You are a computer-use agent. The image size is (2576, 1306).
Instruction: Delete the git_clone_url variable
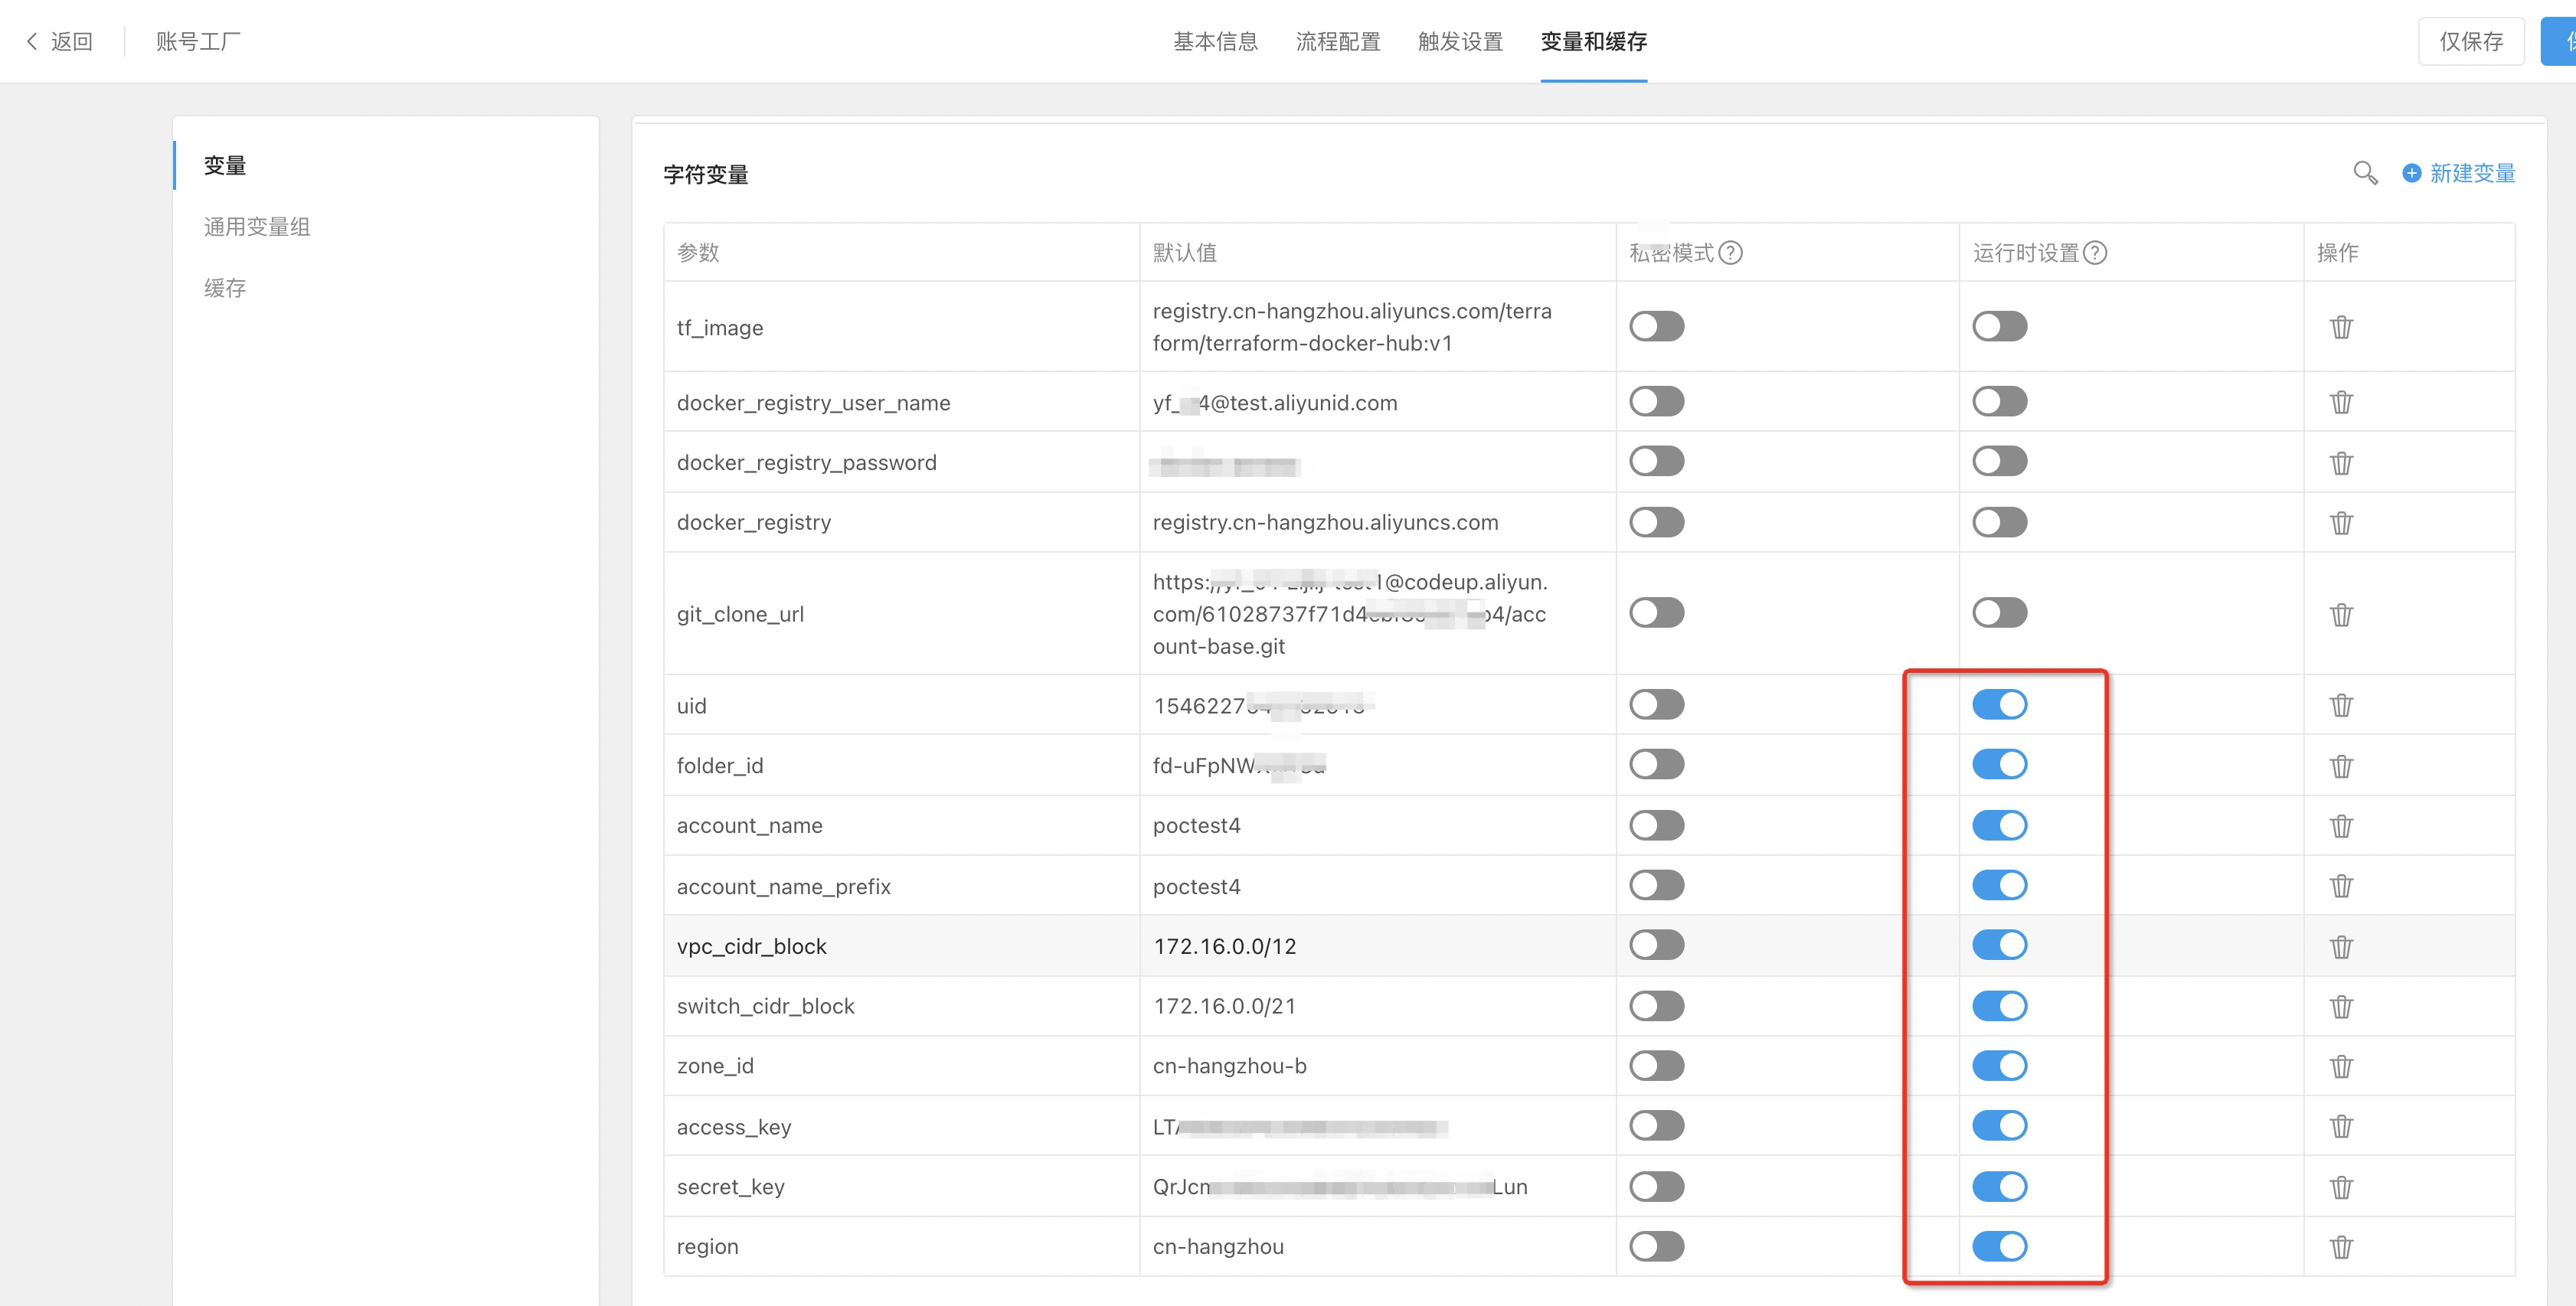tap(2340, 614)
